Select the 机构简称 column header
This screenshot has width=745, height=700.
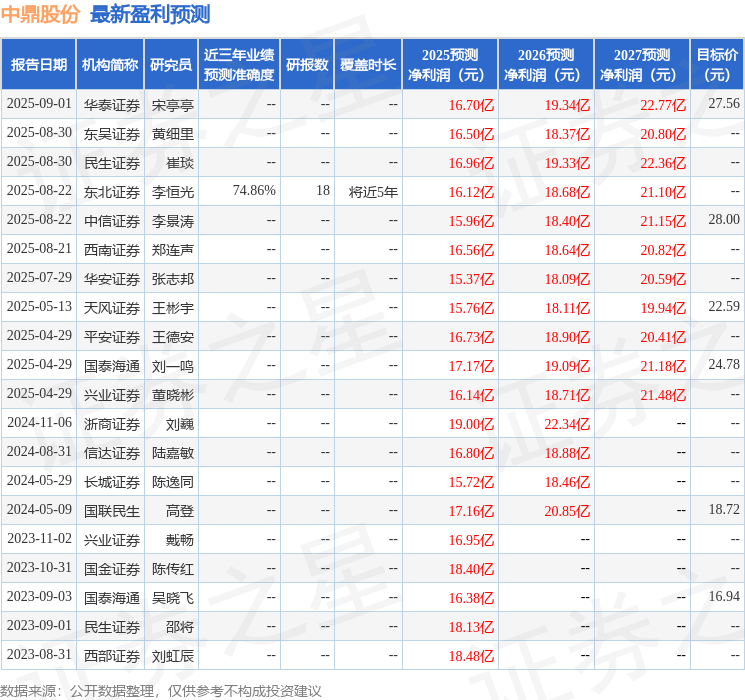110,65
